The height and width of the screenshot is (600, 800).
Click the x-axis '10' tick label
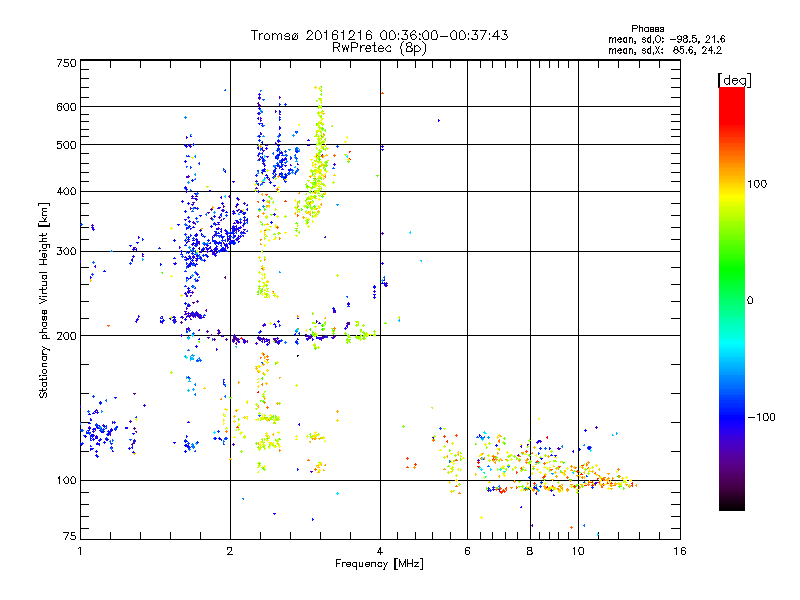point(578,551)
